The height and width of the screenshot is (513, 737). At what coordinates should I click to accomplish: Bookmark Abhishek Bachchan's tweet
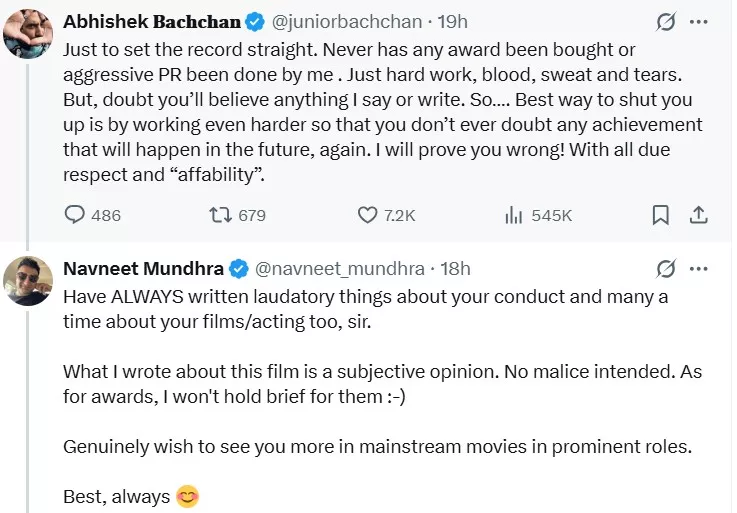point(660,215)
